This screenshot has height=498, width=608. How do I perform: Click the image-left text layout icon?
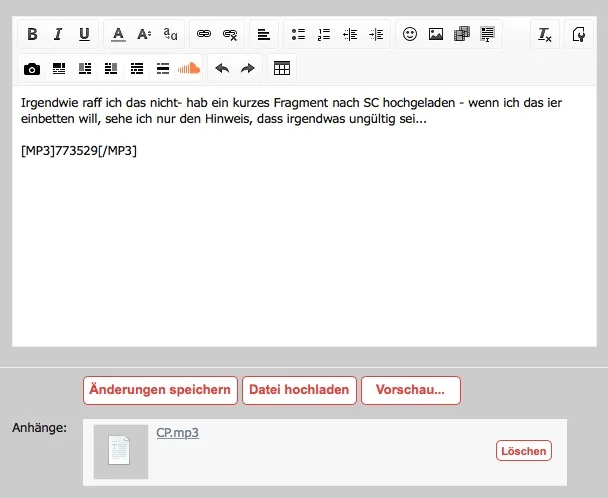coord(85,69)
